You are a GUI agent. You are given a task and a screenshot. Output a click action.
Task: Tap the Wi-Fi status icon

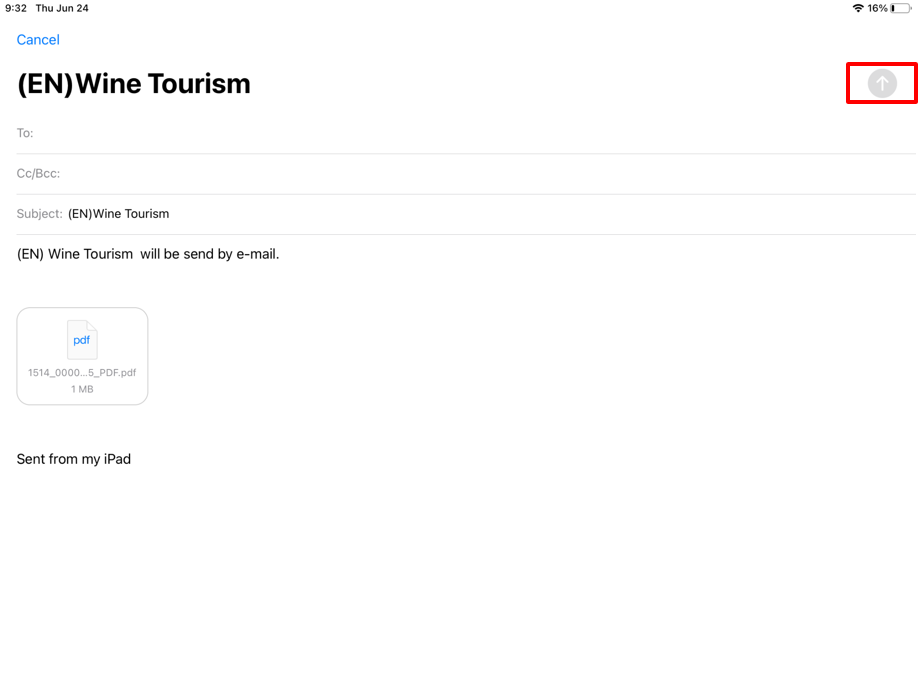[x=857, y=8]
